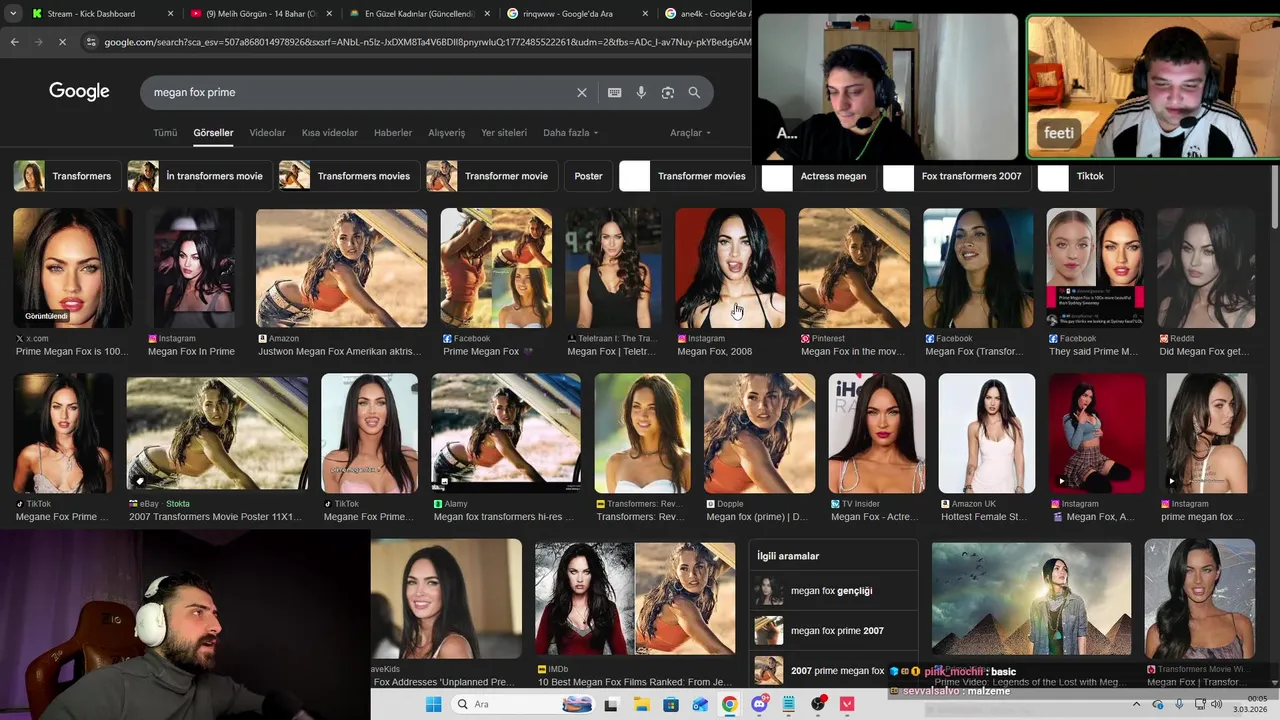This screenshot has height=720, width=1280.
Task: Stop loading the page
Action: click(62, 42)
